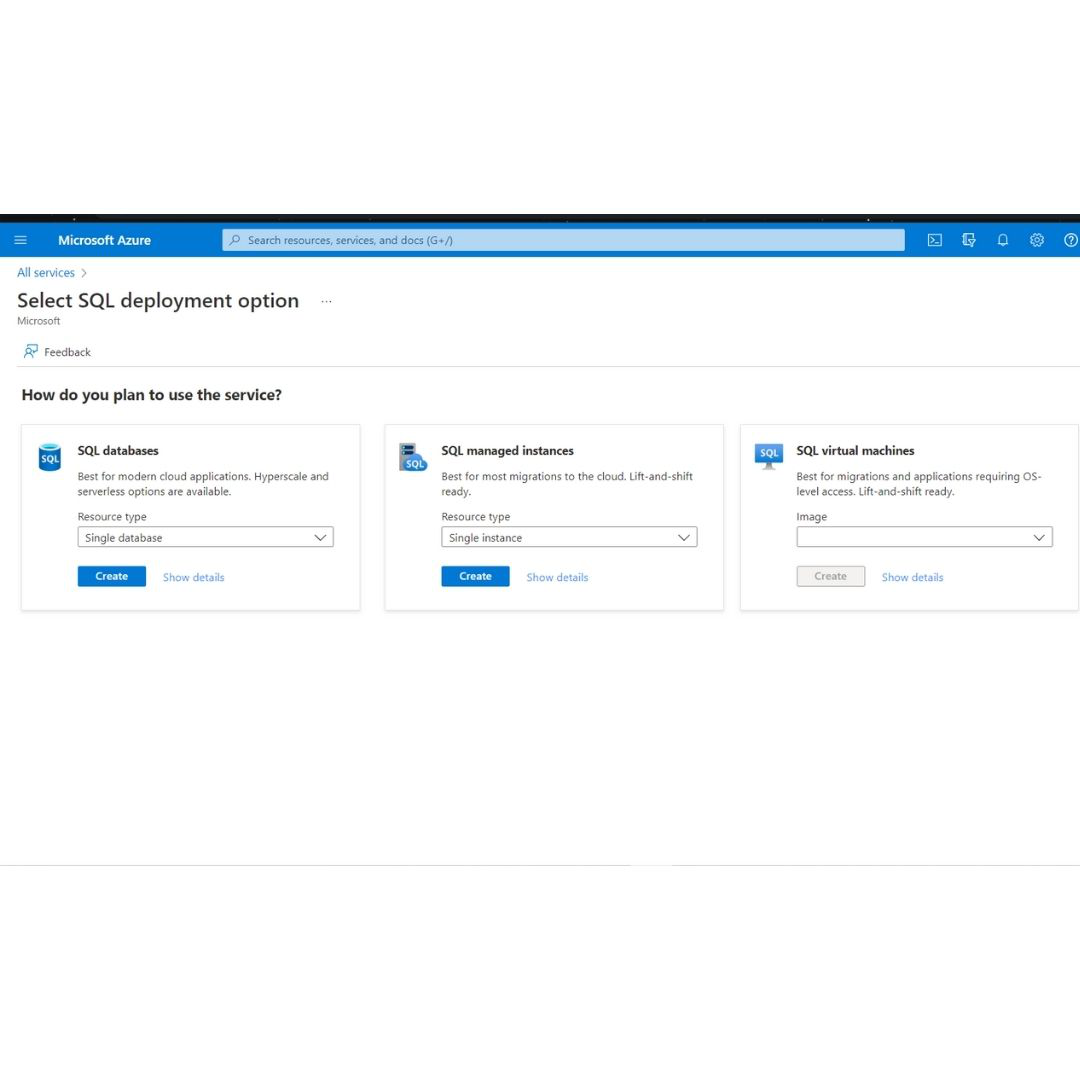Open the help question mark icon
The image size is (1080, 1080).
(1070, 240)
